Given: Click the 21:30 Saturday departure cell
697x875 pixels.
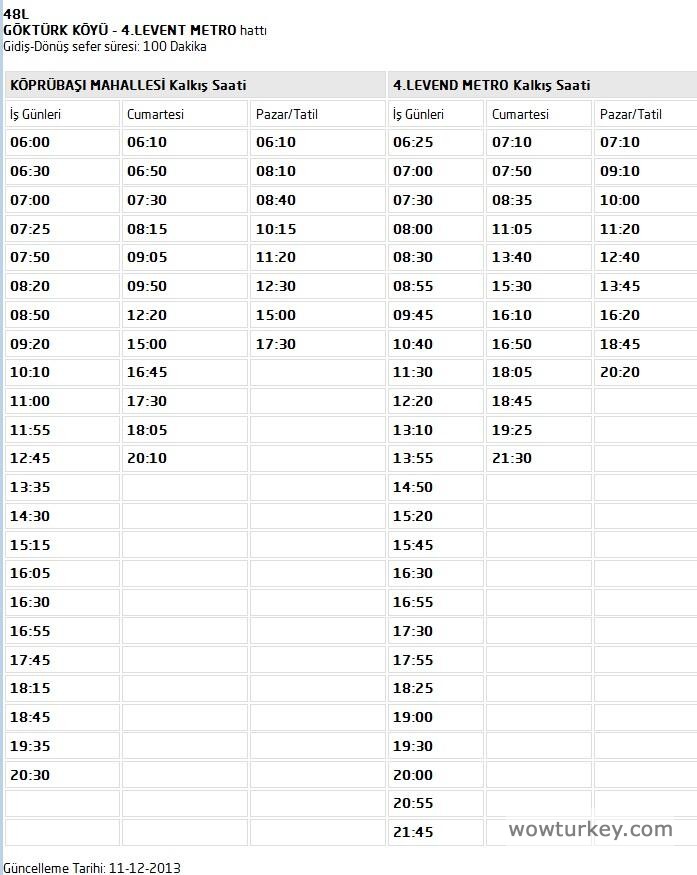Looking at the screenshot, I should point(512,458).
